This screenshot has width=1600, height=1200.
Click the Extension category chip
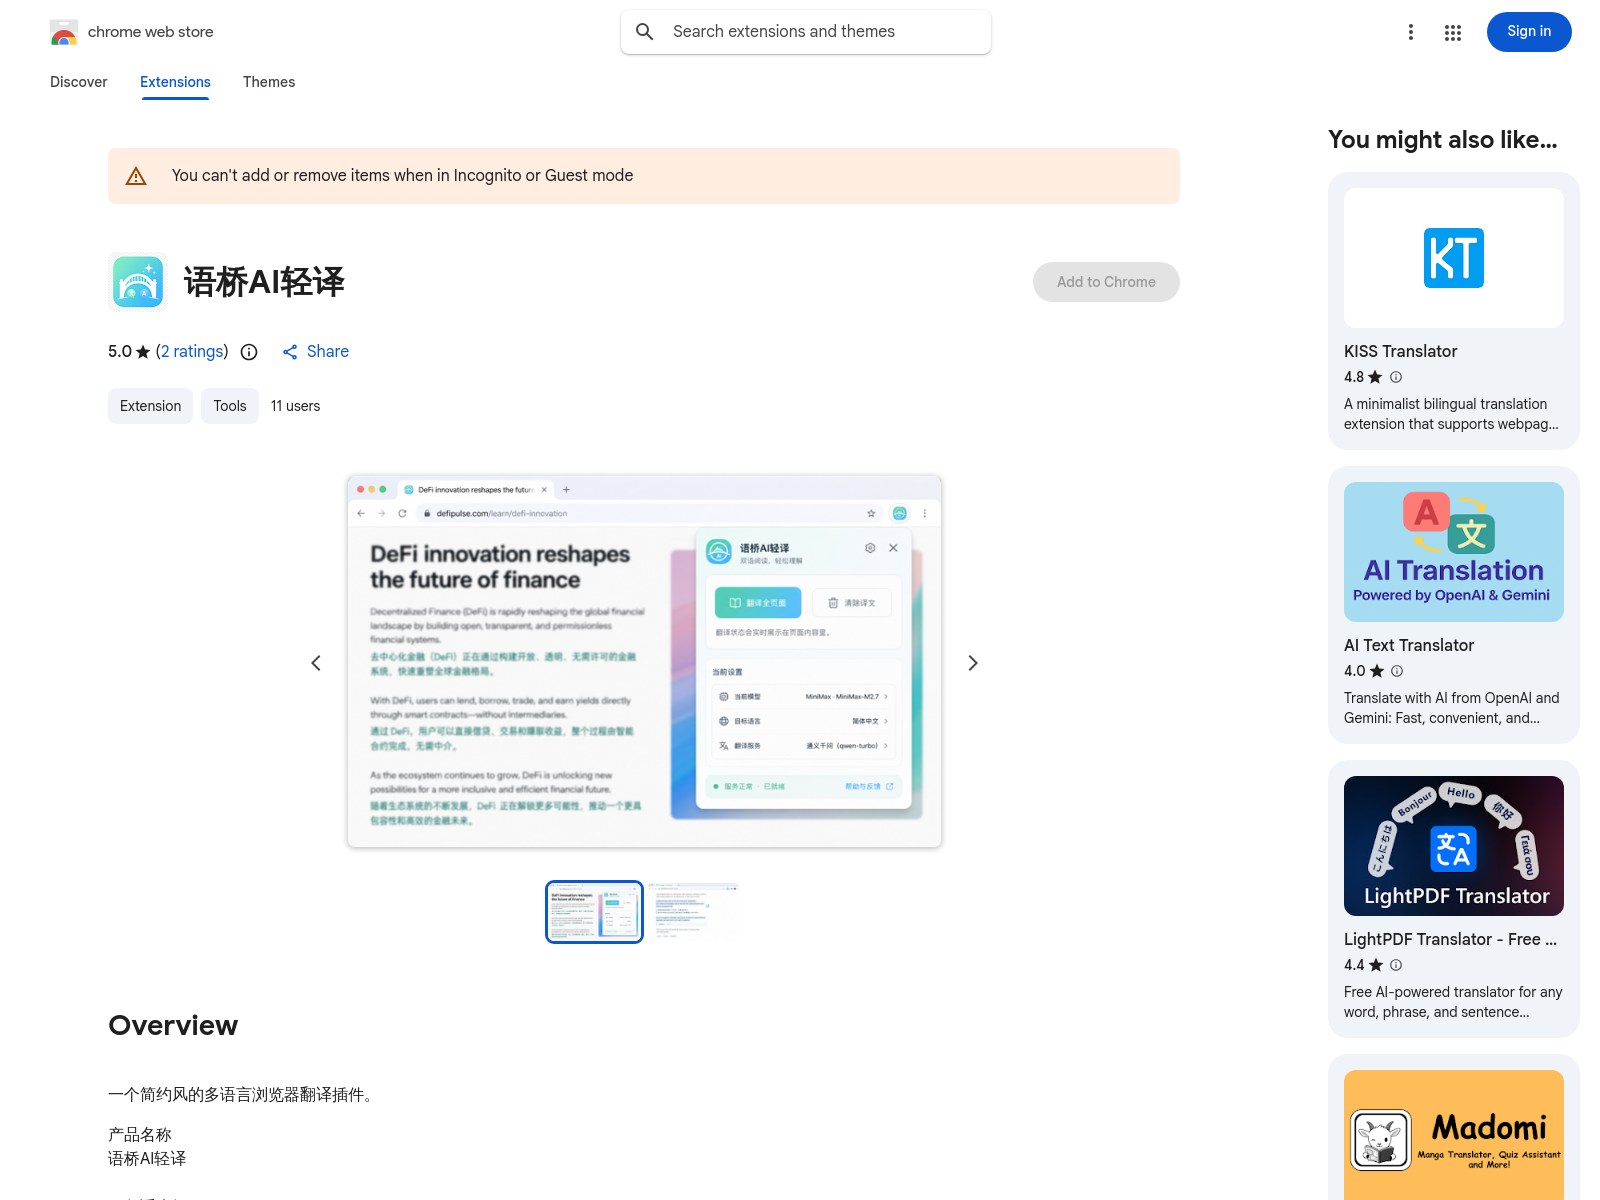pyautogui.click(x=150, y=406)
